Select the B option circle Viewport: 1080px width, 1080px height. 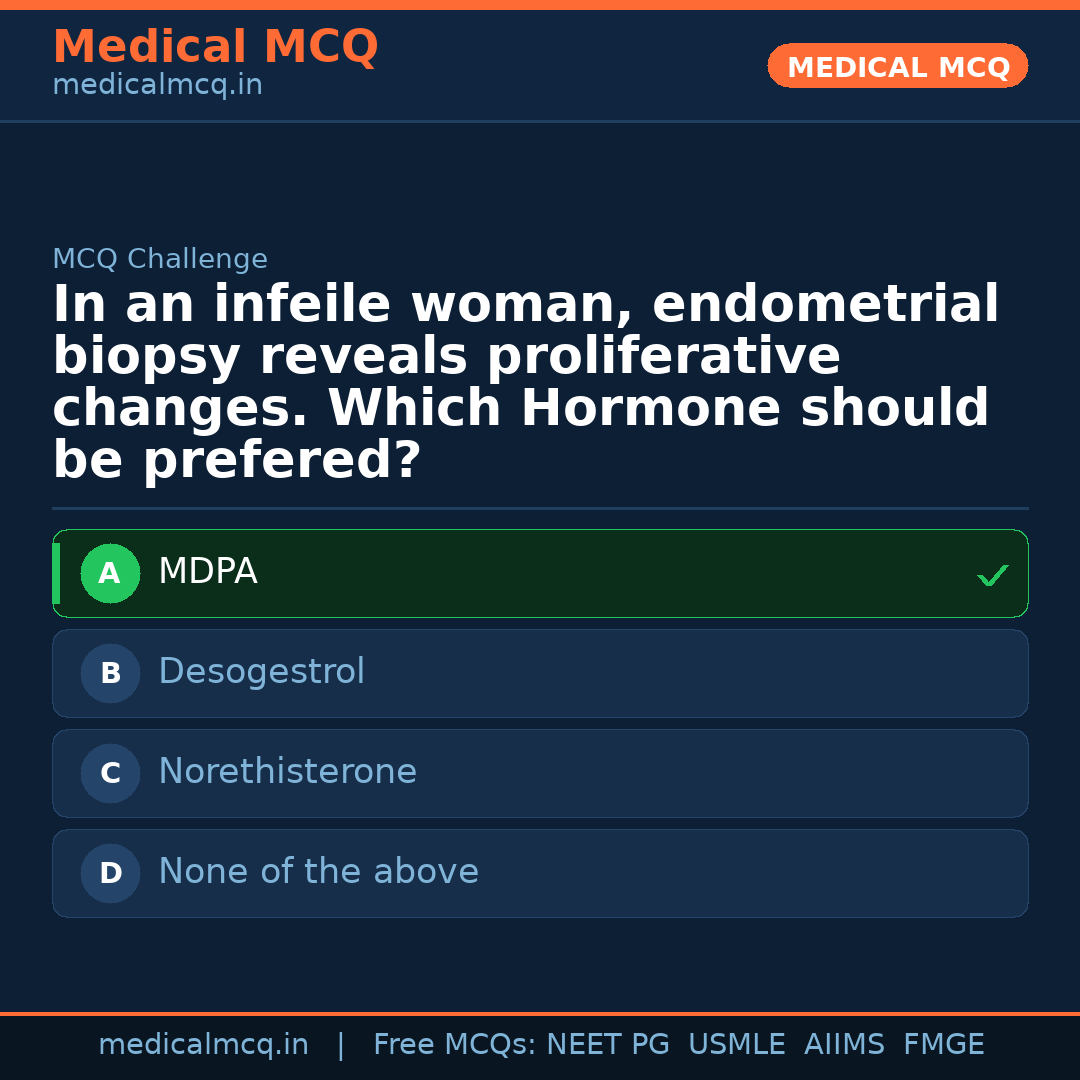tap(110, 674)
